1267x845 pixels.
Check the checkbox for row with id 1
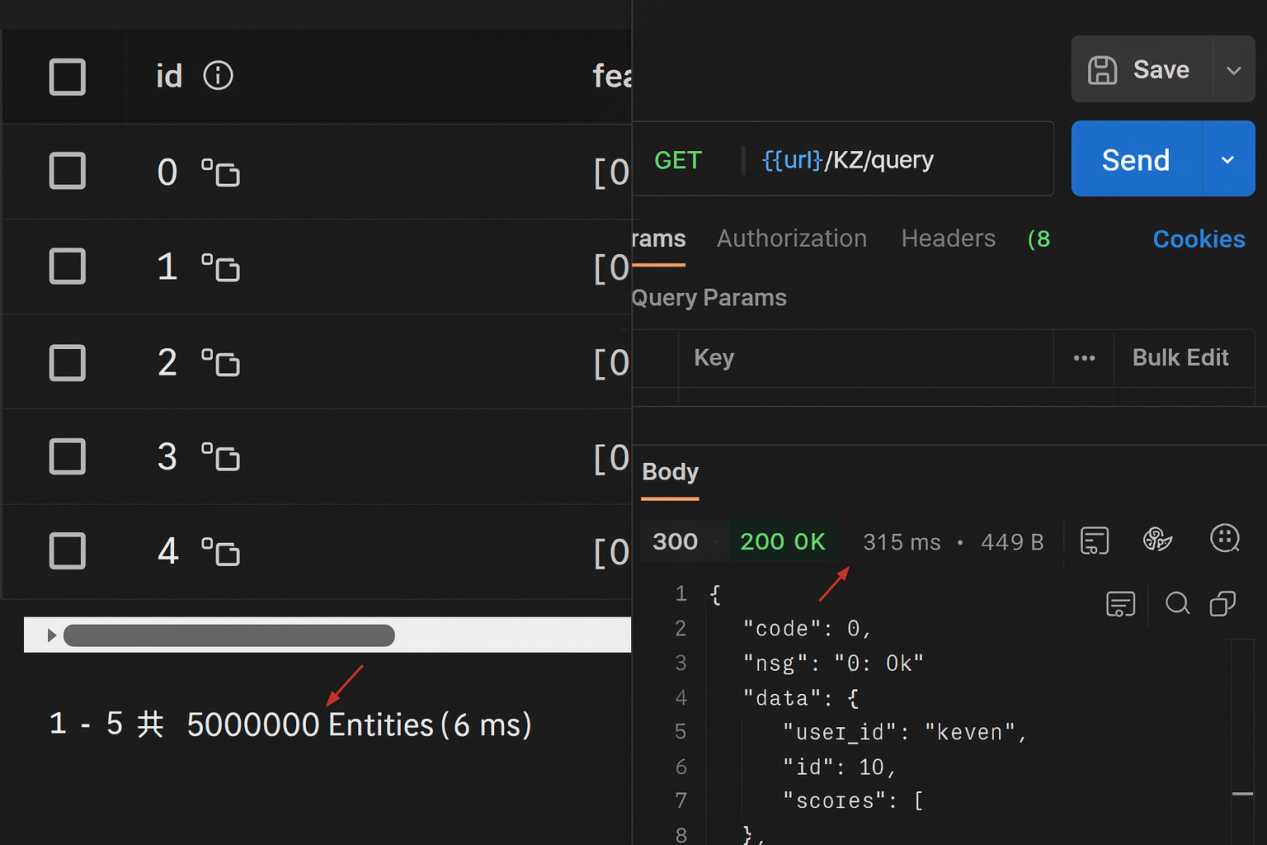[68, 267]
